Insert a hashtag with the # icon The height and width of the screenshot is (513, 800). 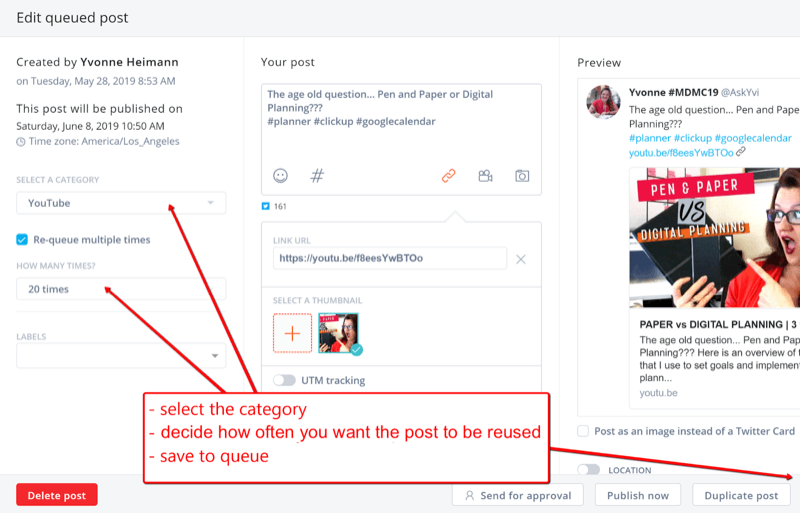(x=317, y=176)
